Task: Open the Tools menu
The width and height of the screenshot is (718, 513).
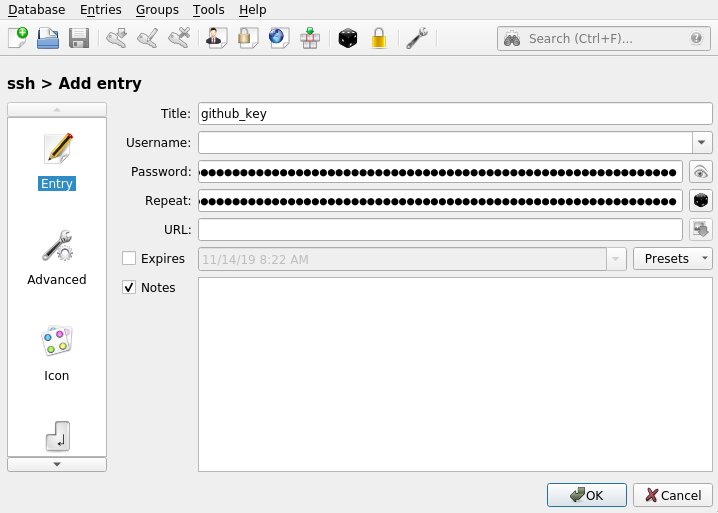Action: pyautogui.click(x=208, y=10)
